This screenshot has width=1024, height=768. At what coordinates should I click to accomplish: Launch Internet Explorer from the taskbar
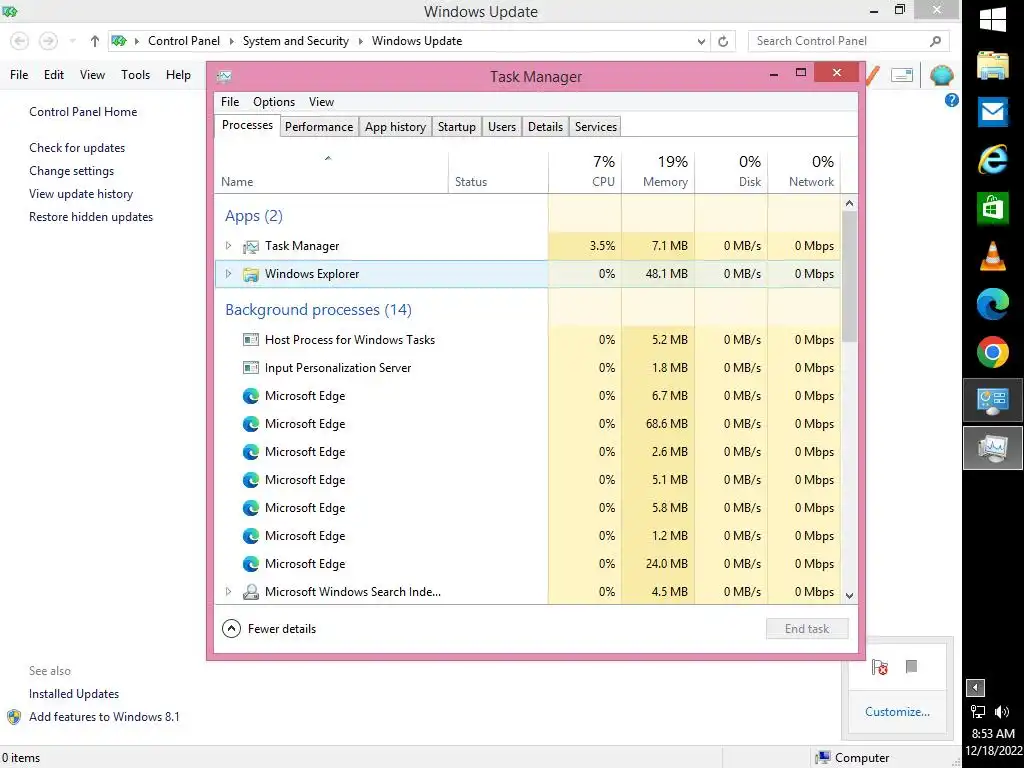pyautogui.click(x=993, y=159)
